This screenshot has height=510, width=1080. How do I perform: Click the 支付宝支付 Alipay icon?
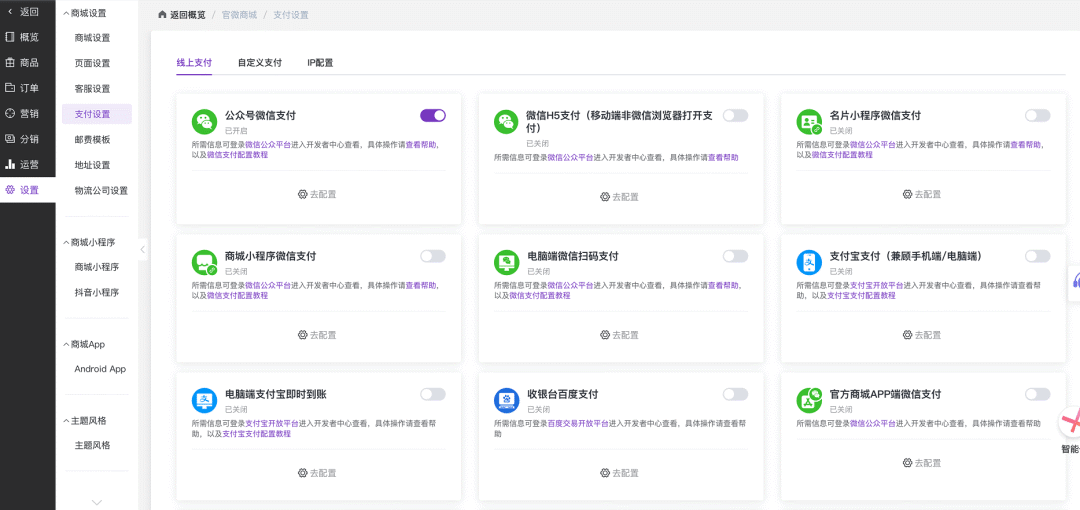coord(808,262)
